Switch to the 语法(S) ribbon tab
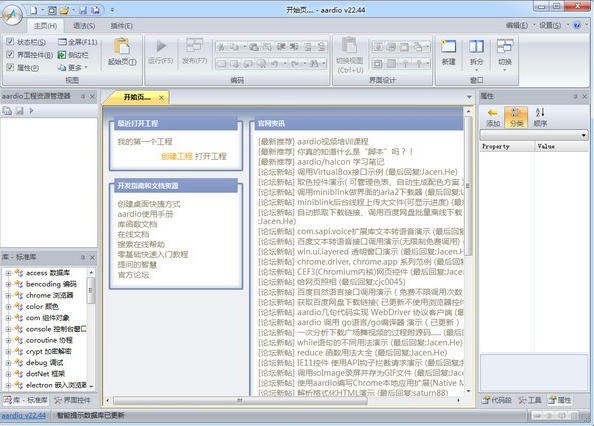 click(84, 26)
